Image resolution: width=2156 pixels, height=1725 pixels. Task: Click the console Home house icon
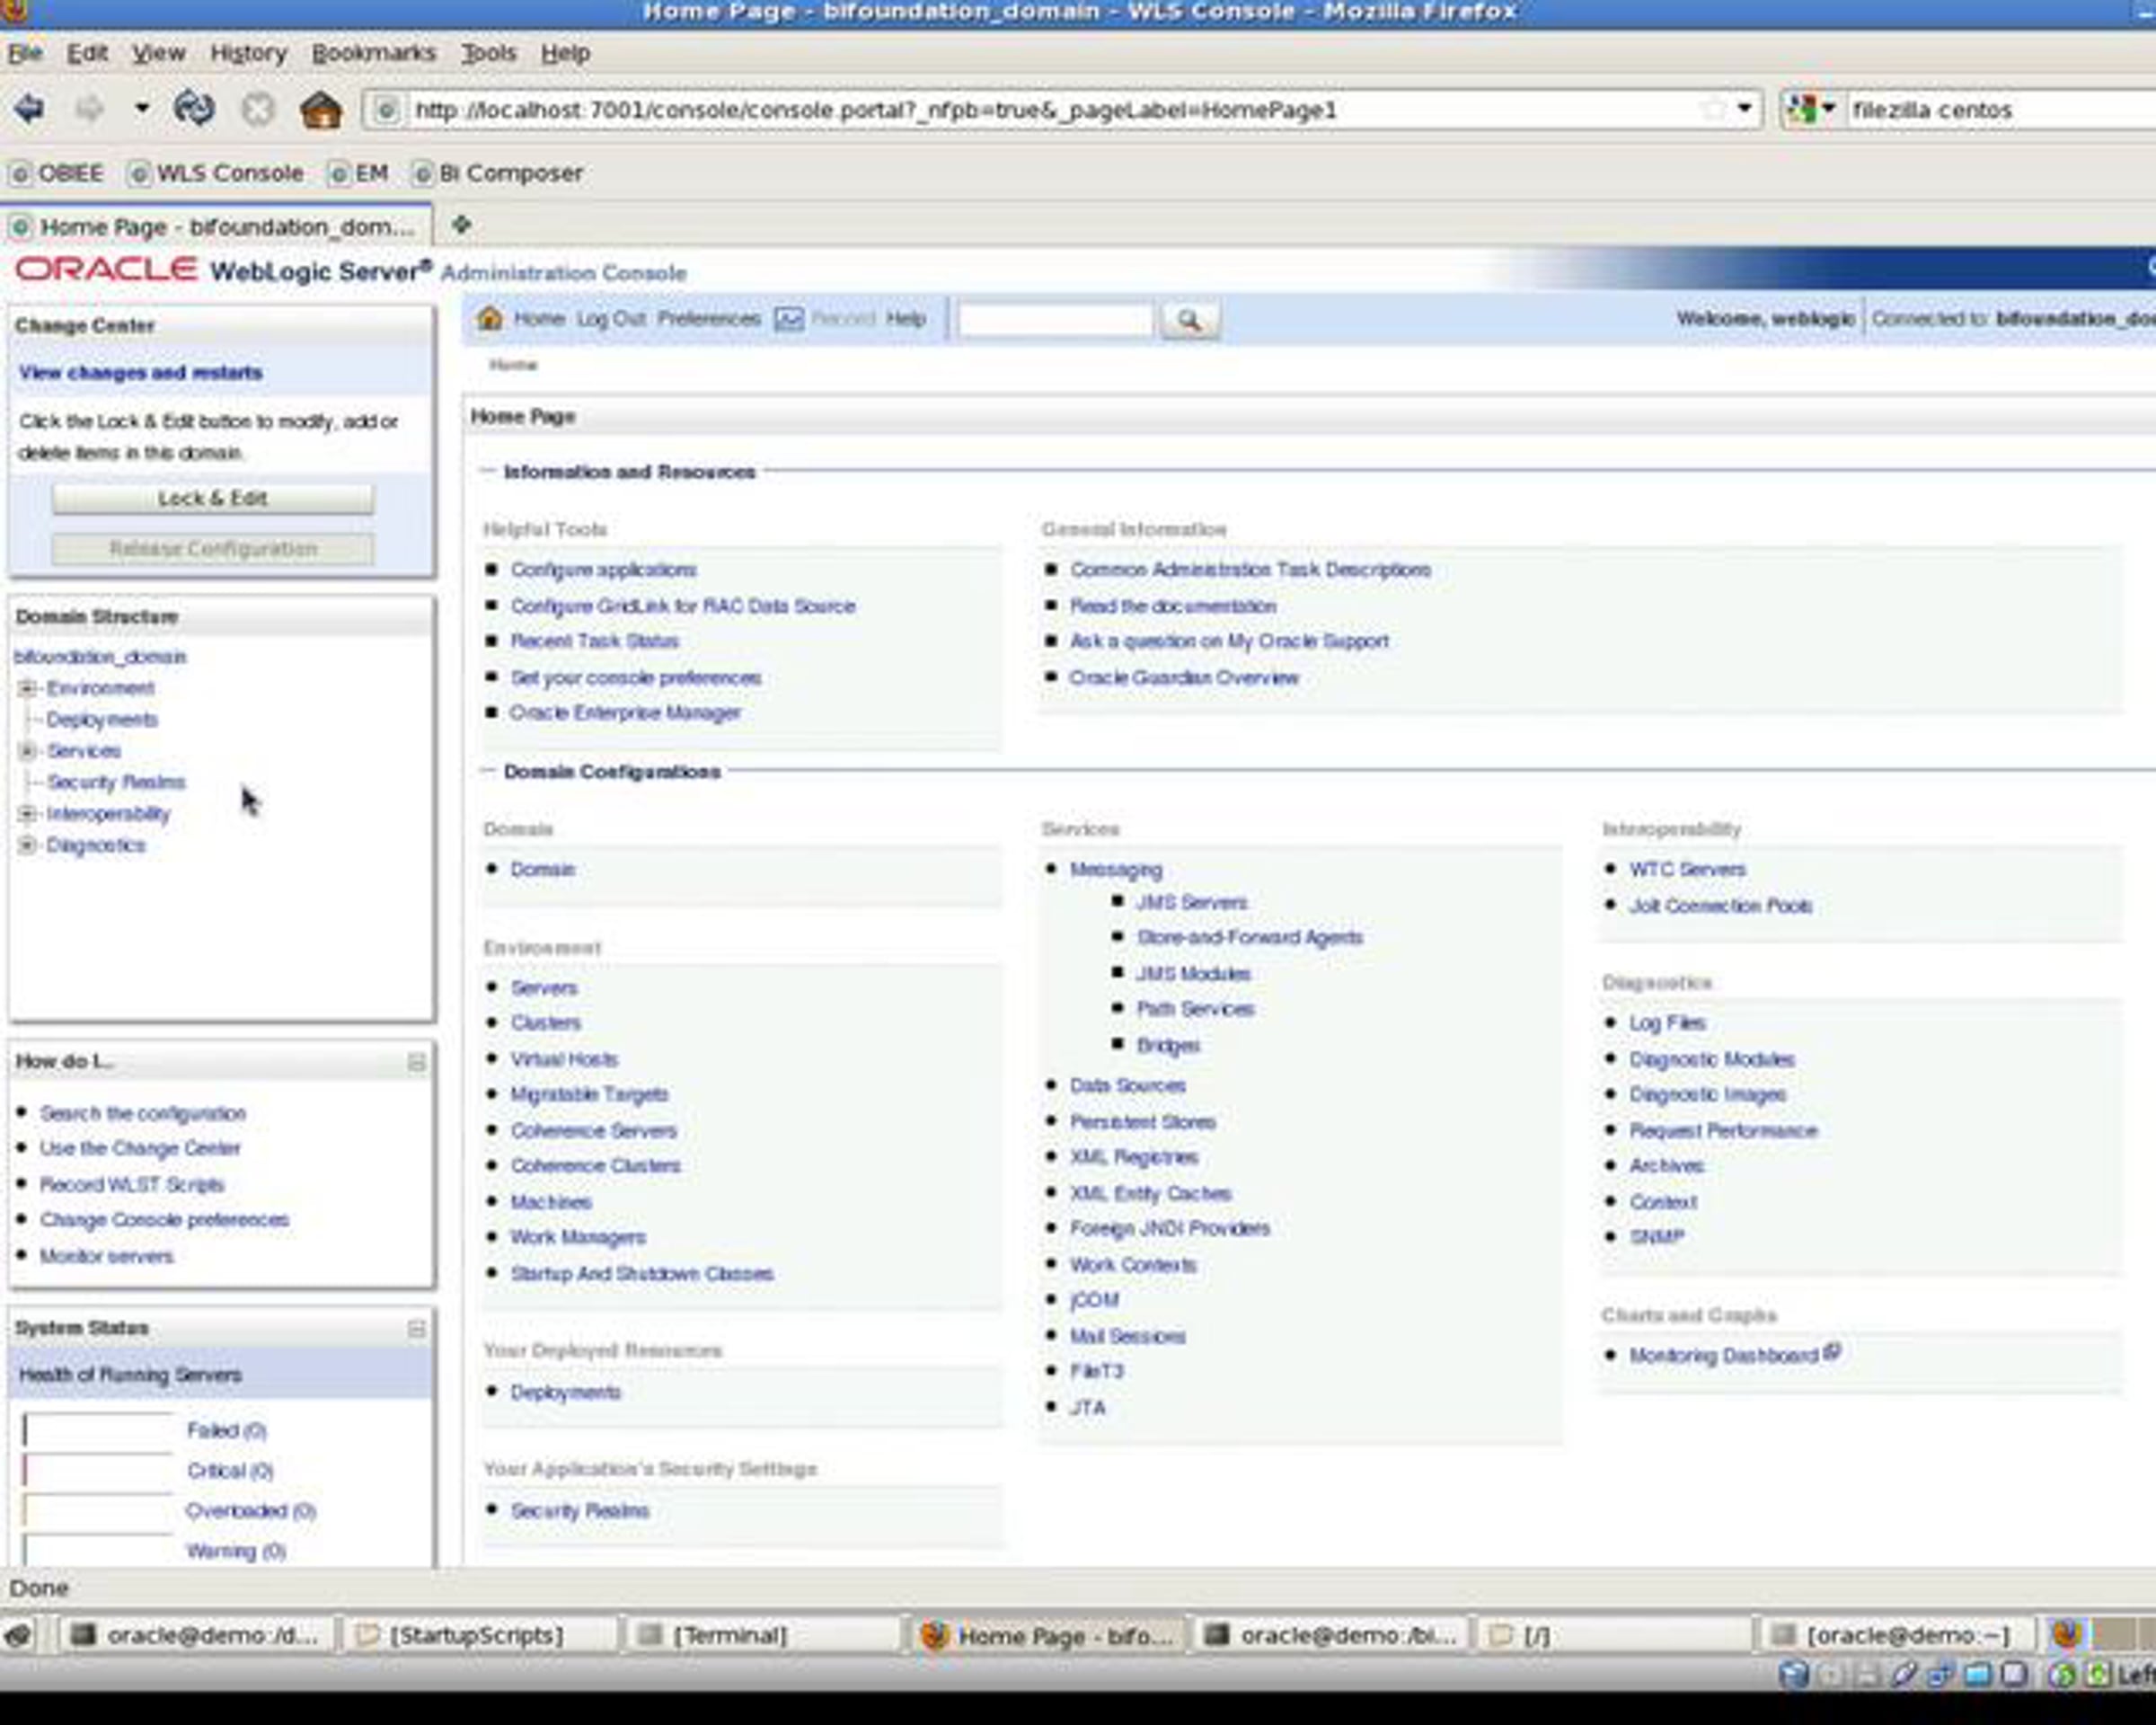(x=490, y=319)
